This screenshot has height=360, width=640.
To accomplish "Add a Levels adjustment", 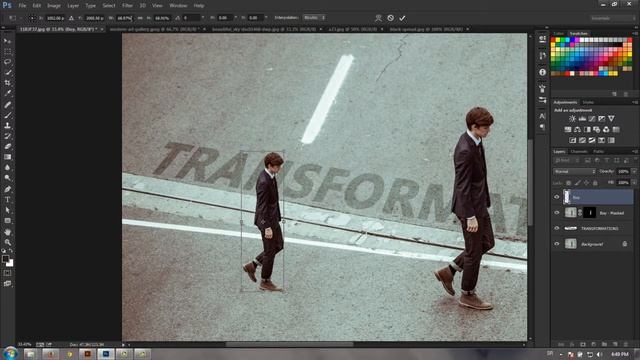I will point(582,119).
